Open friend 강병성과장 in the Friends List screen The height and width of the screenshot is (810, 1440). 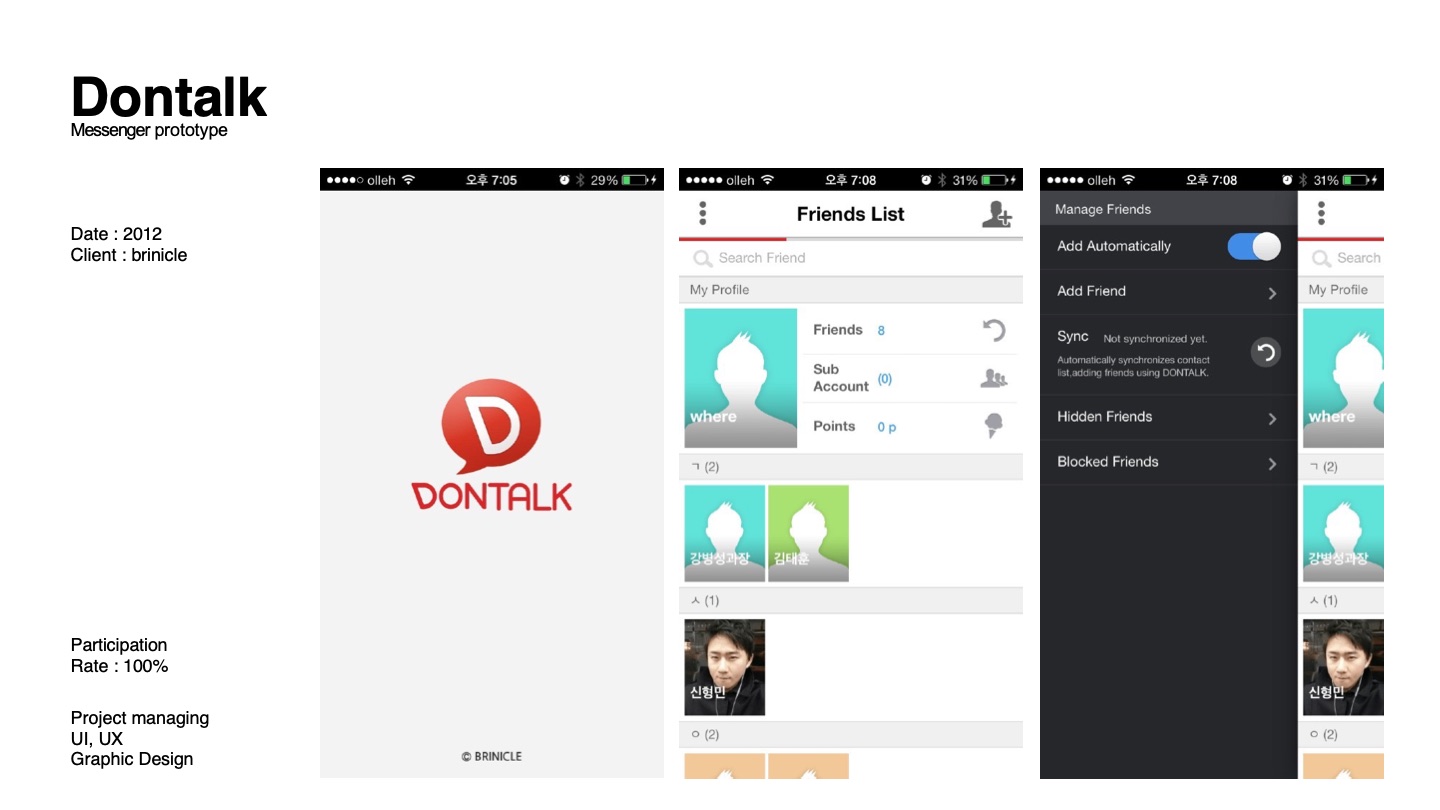click(x=725, y=533)
